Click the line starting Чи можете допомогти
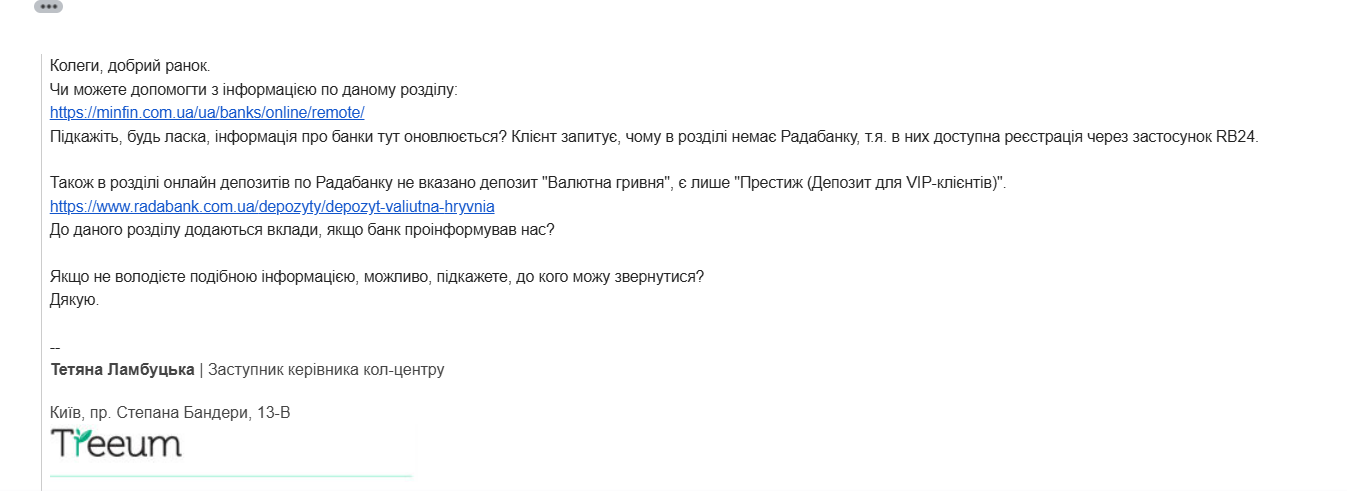1347x491 pixels. 254,90
